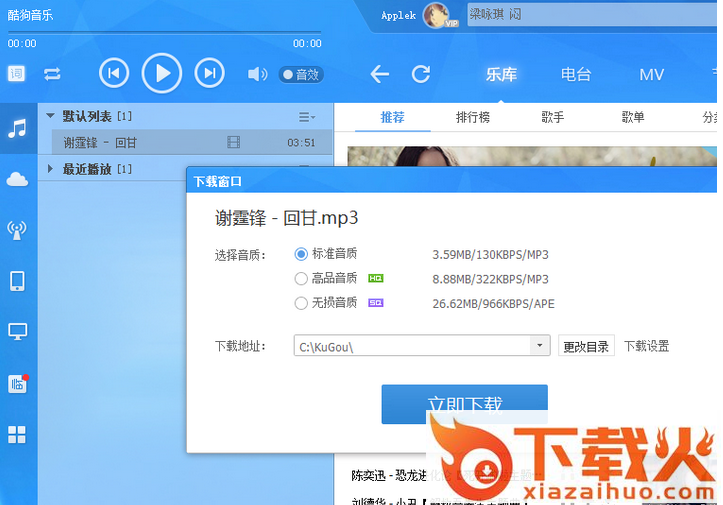Switch playback loop mode icon
Screen dimensions: 723x505
[x=52, y=73]
